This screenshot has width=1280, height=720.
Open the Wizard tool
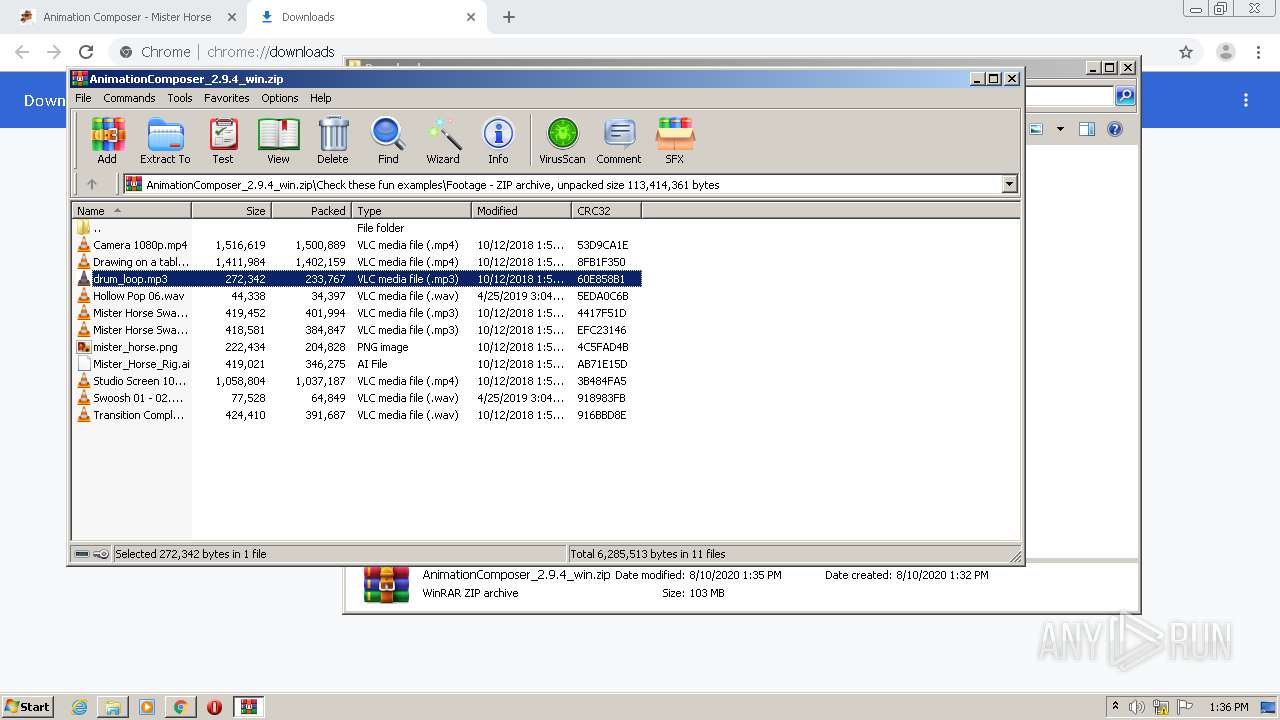point(443,140)
